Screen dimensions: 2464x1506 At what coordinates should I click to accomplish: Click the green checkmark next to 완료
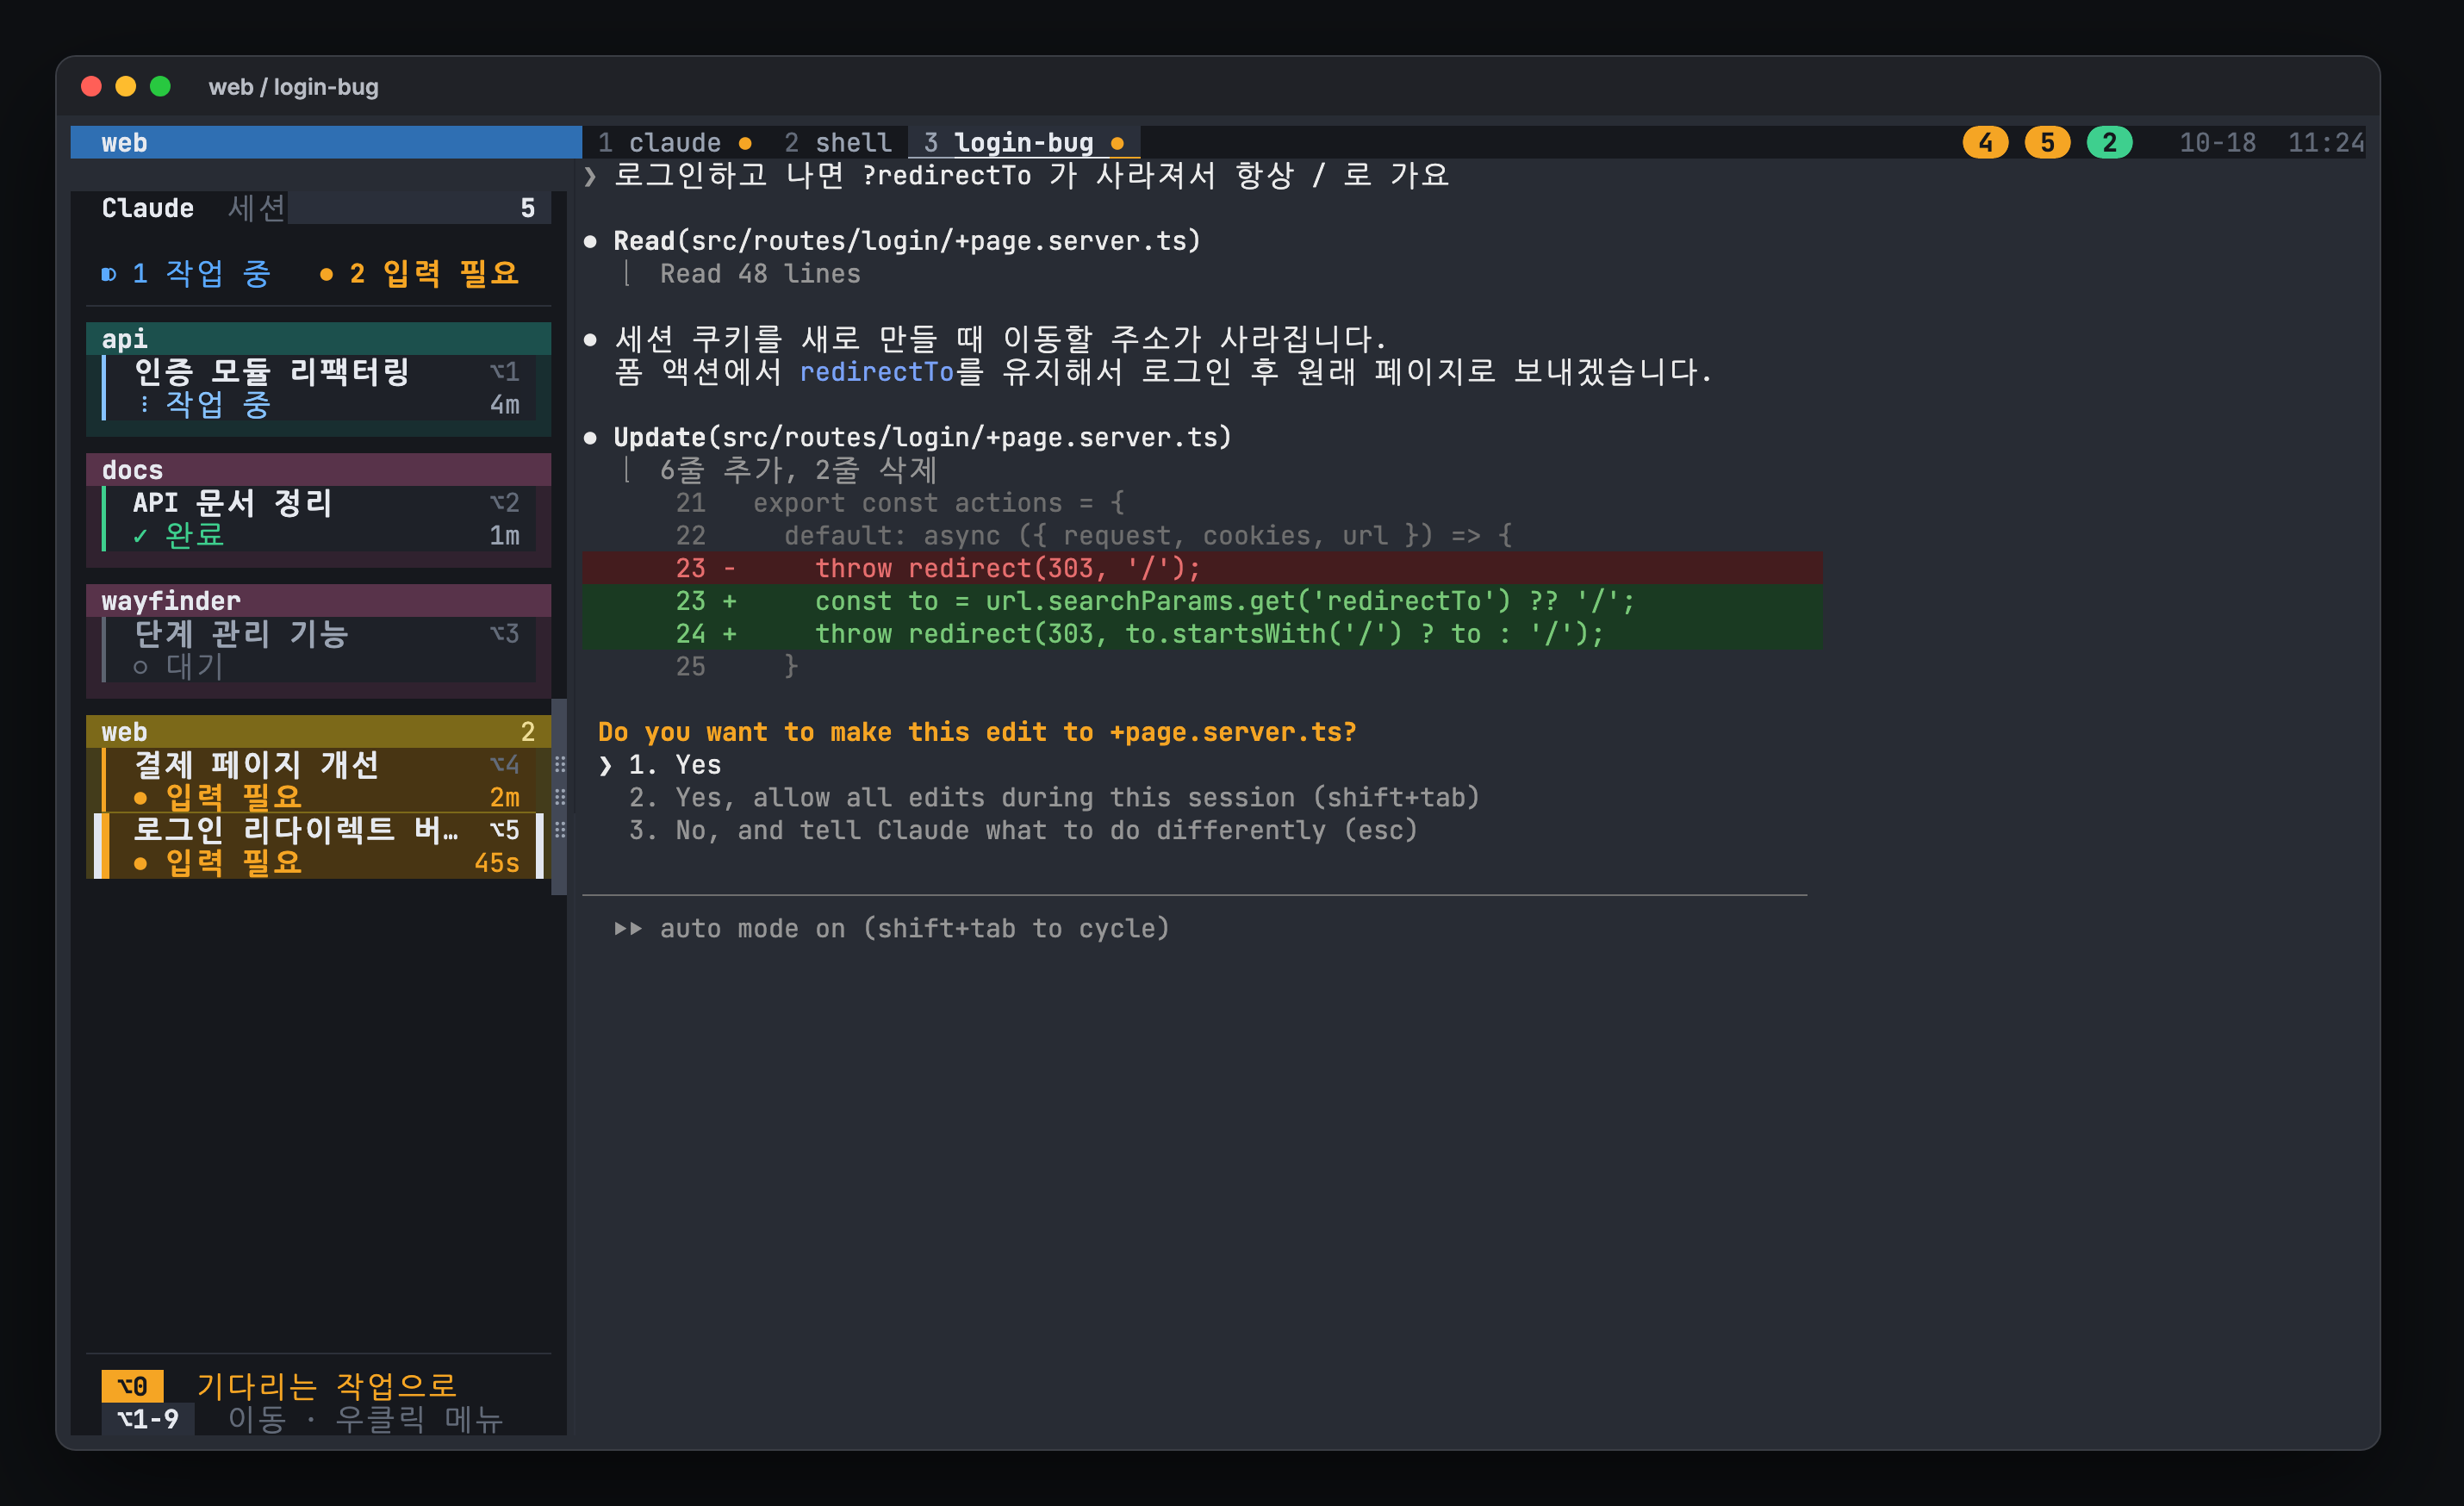tap(140, 536)
